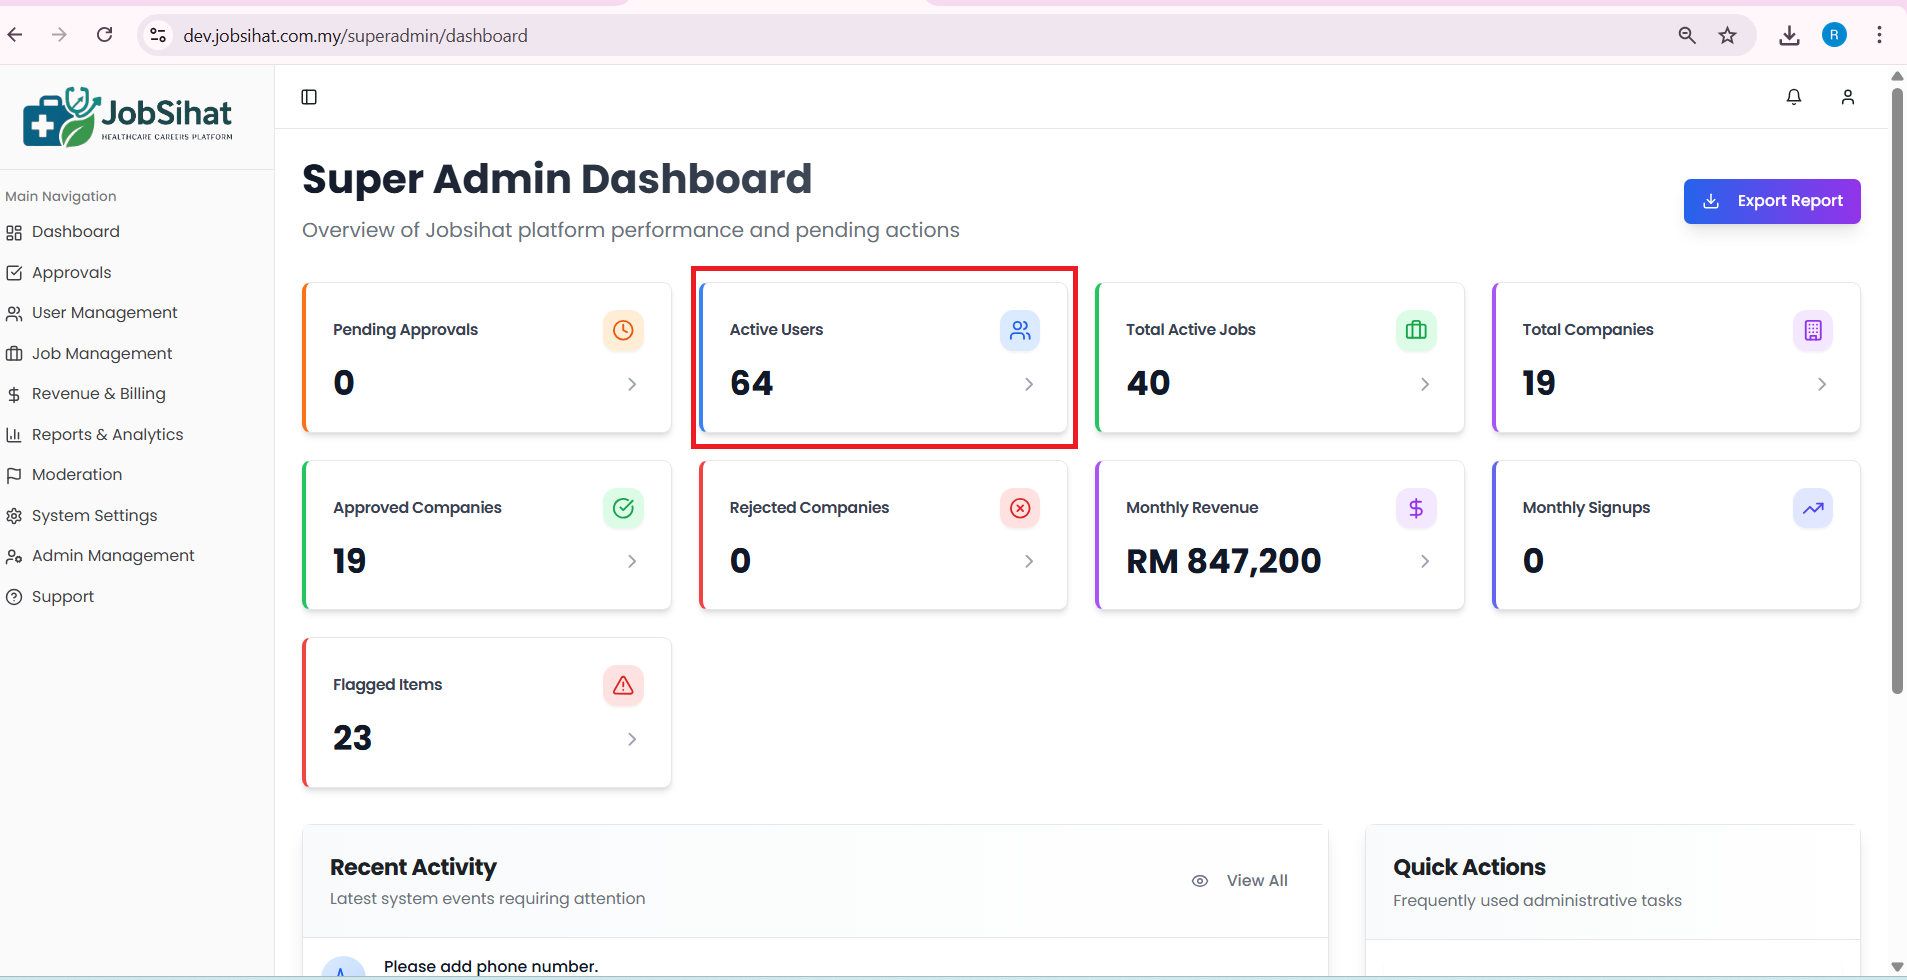The height and width of the screenshot is (980, 1907).
Task: Click View All in Recent Activity
Action: (x=1256, y=881)
